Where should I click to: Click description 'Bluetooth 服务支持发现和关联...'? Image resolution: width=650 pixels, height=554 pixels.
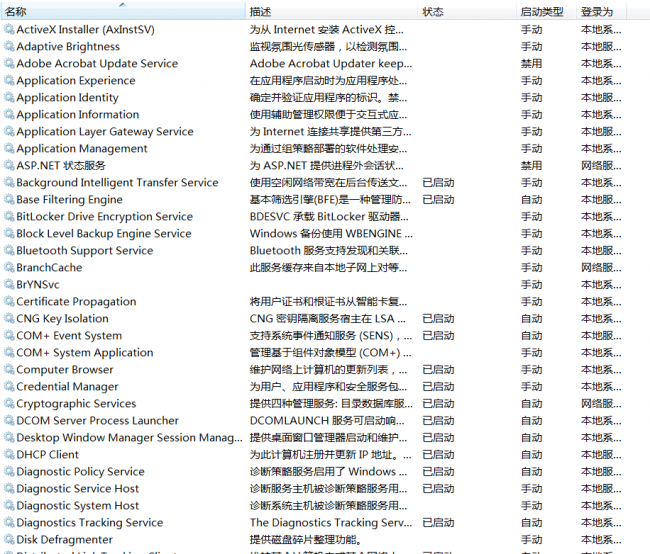tap(329, 250)
